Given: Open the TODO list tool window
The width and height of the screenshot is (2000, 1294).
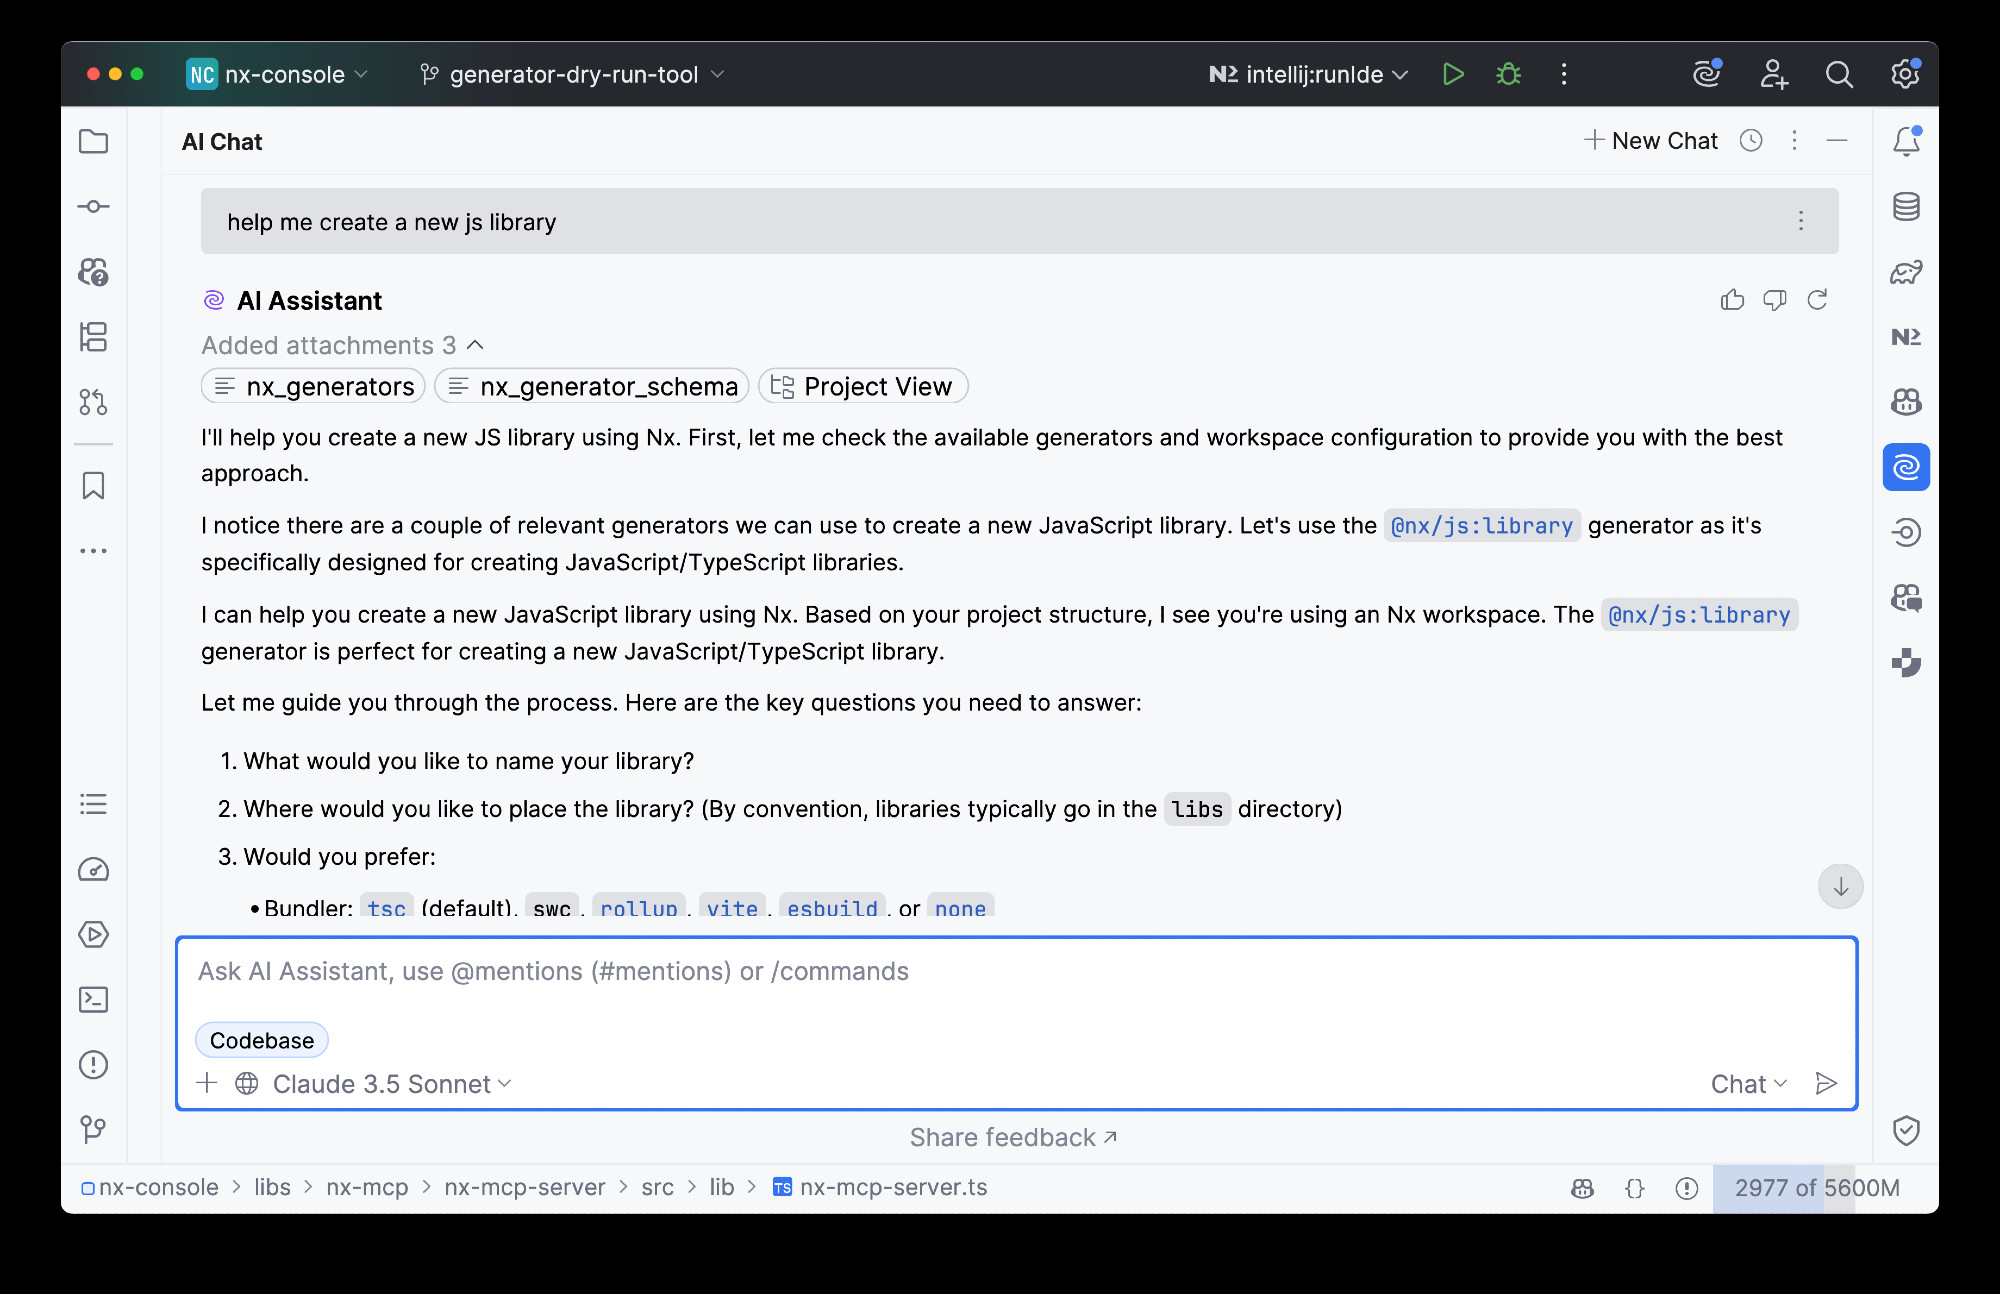Looking at the screenshot, I should 93,804.
